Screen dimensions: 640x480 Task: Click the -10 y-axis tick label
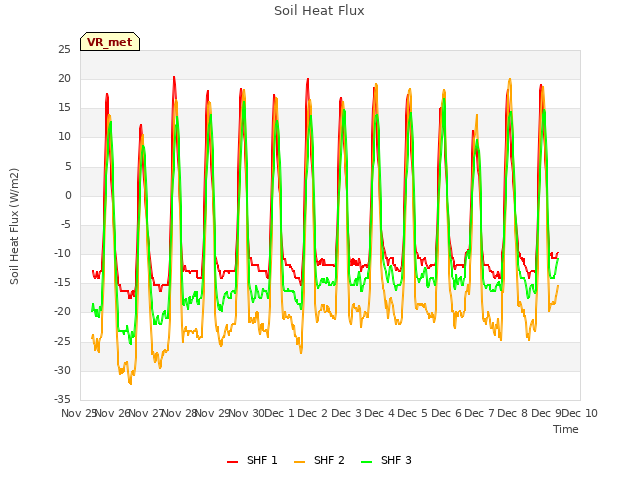(x=62, y=253)
